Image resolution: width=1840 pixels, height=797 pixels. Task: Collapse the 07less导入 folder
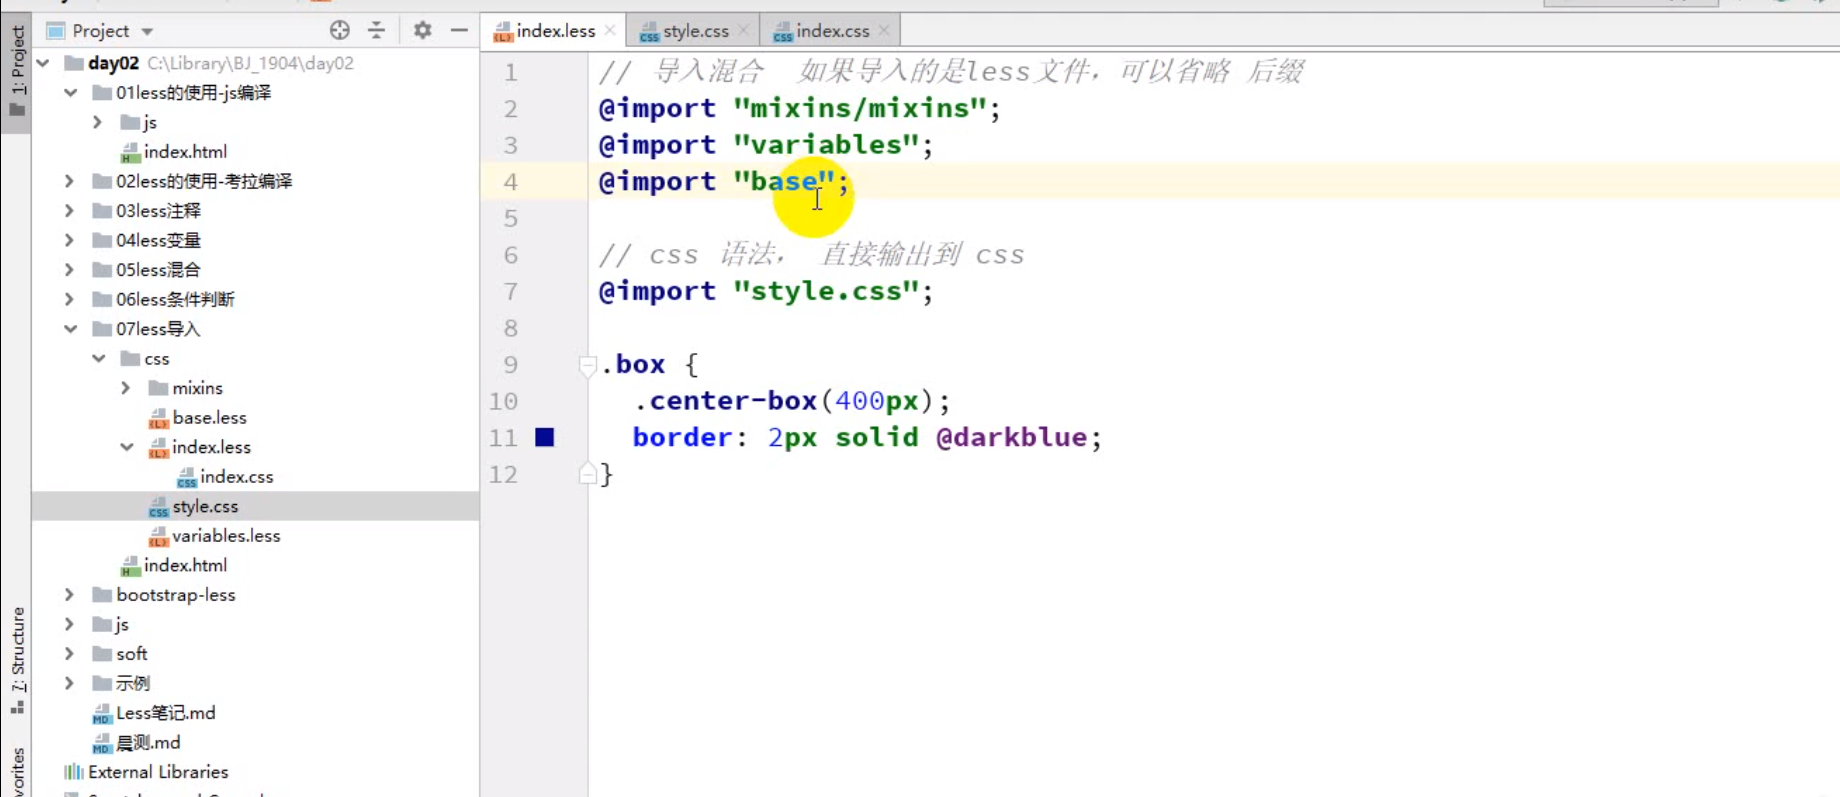(70, 329)
